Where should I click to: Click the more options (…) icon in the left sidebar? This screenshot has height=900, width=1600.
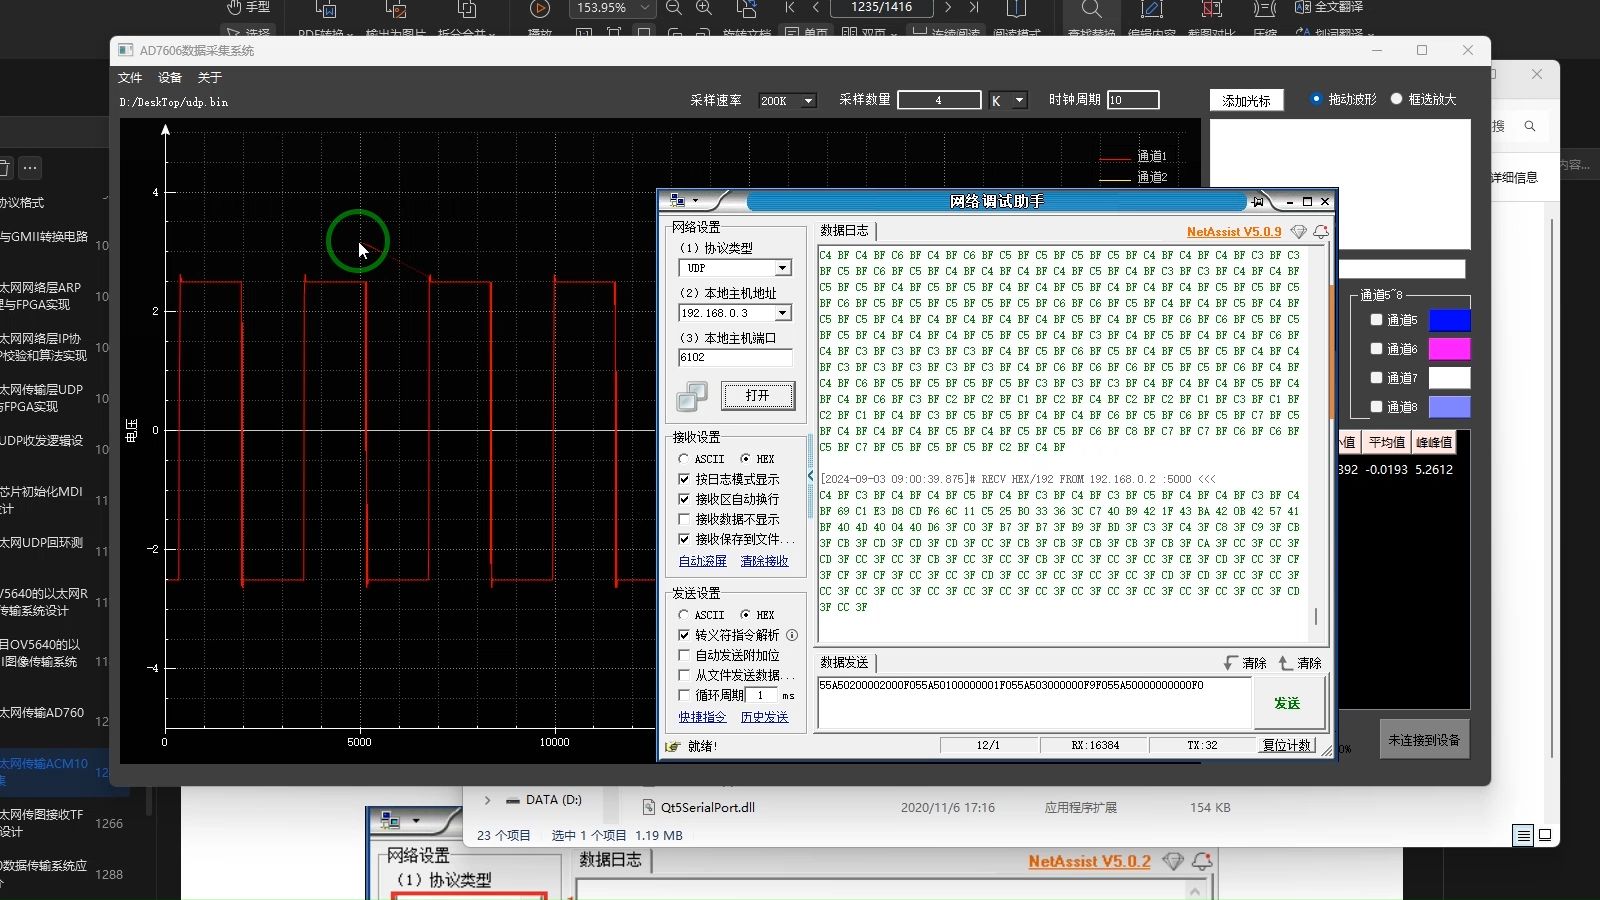pyautogui.click(x=30, y=168)
